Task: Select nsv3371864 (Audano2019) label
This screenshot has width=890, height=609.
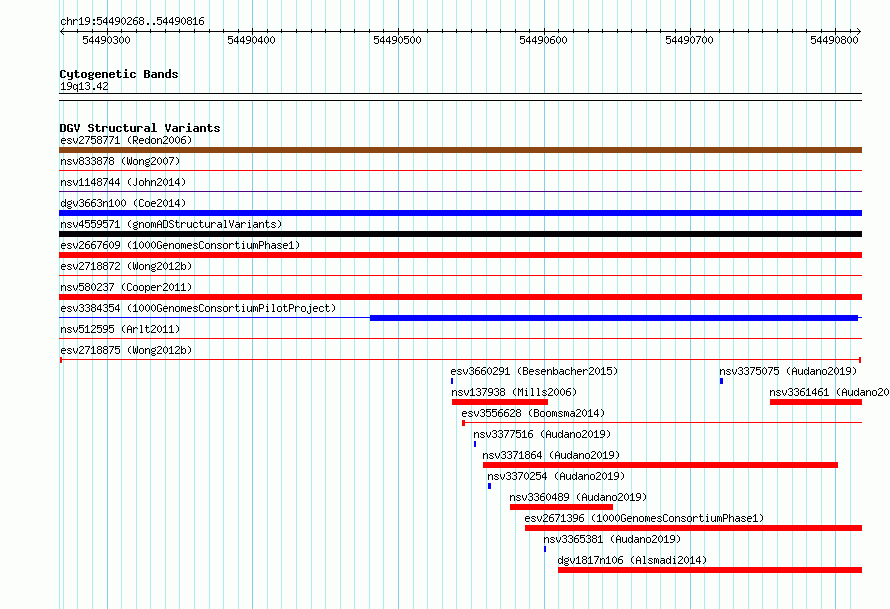Action: coord(551,455)
